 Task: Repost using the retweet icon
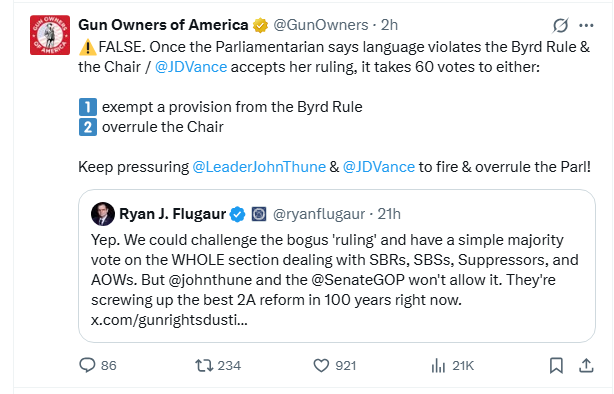point(204,366)
